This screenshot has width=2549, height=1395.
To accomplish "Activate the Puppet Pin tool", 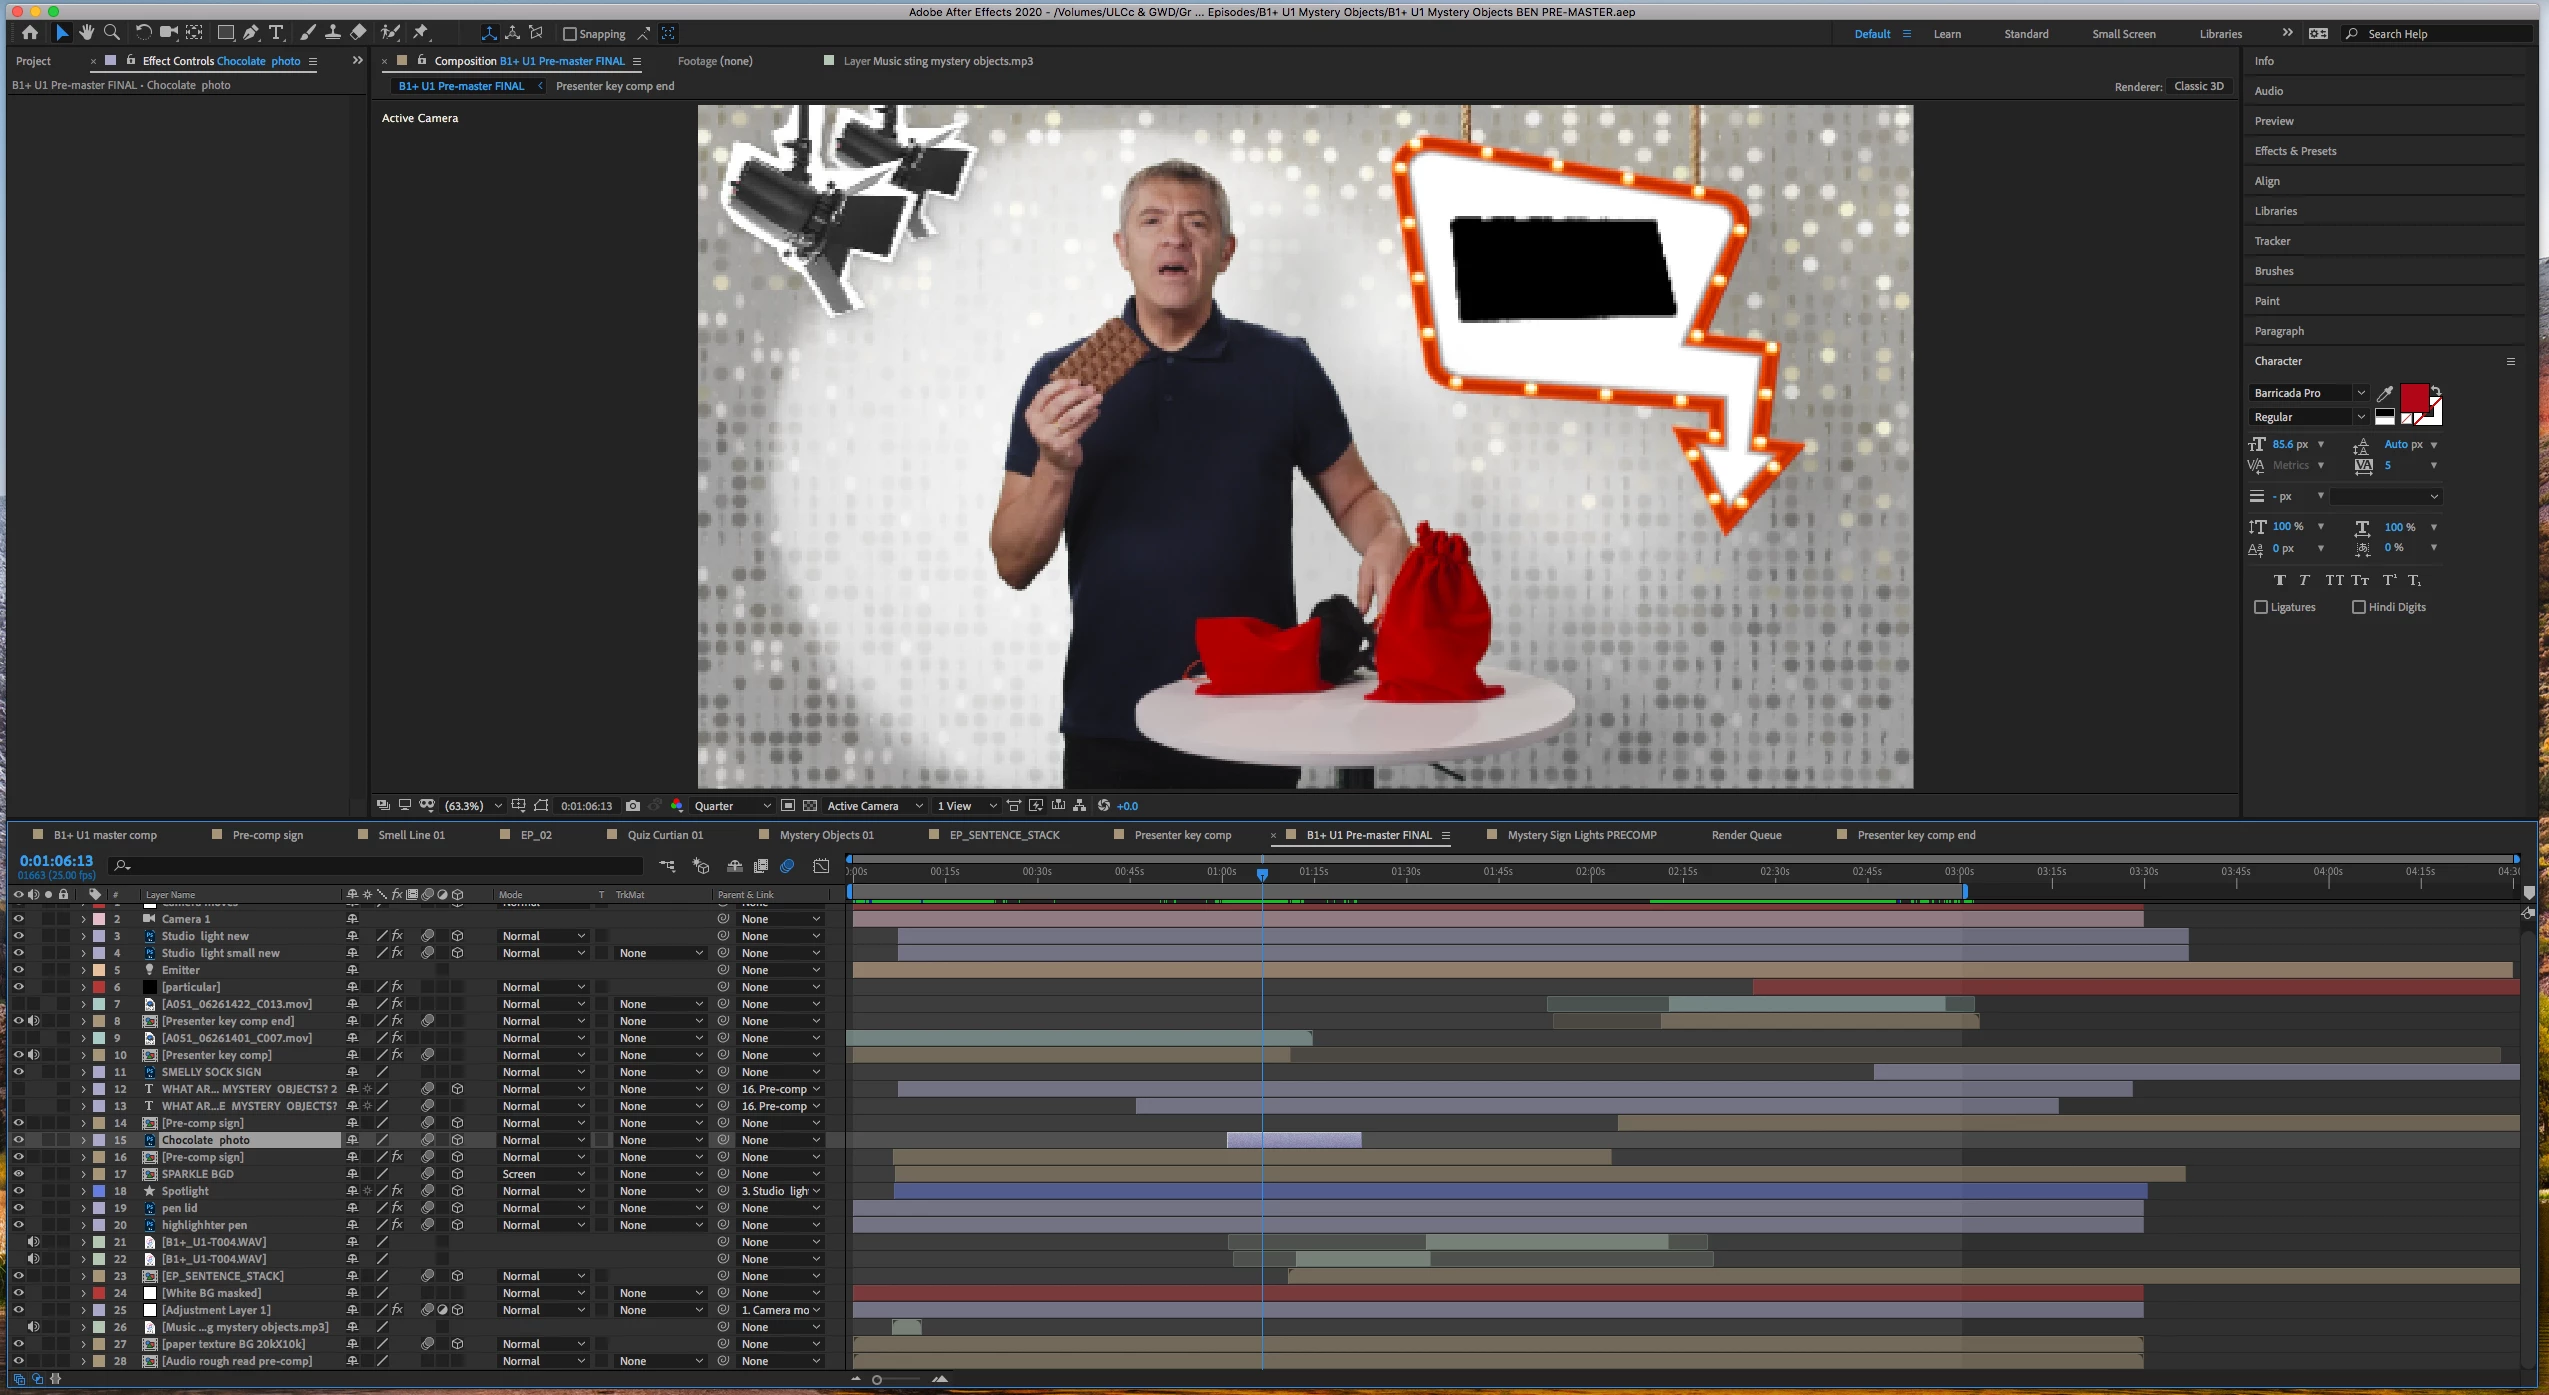I will coord(421,33).
